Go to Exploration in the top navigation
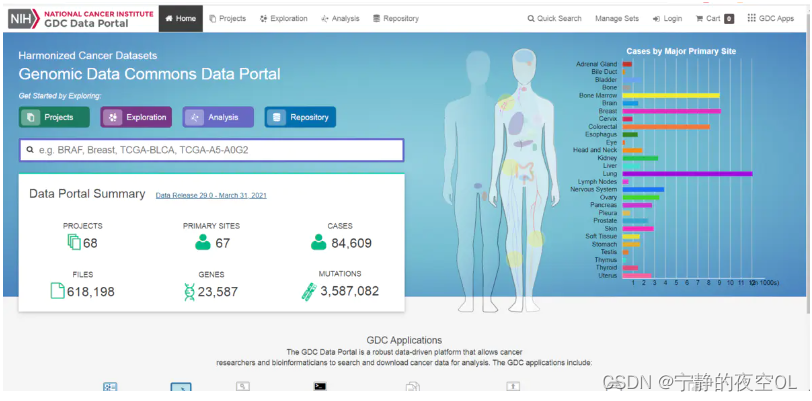This screenshot has height=401, width=812. (283, 19)
